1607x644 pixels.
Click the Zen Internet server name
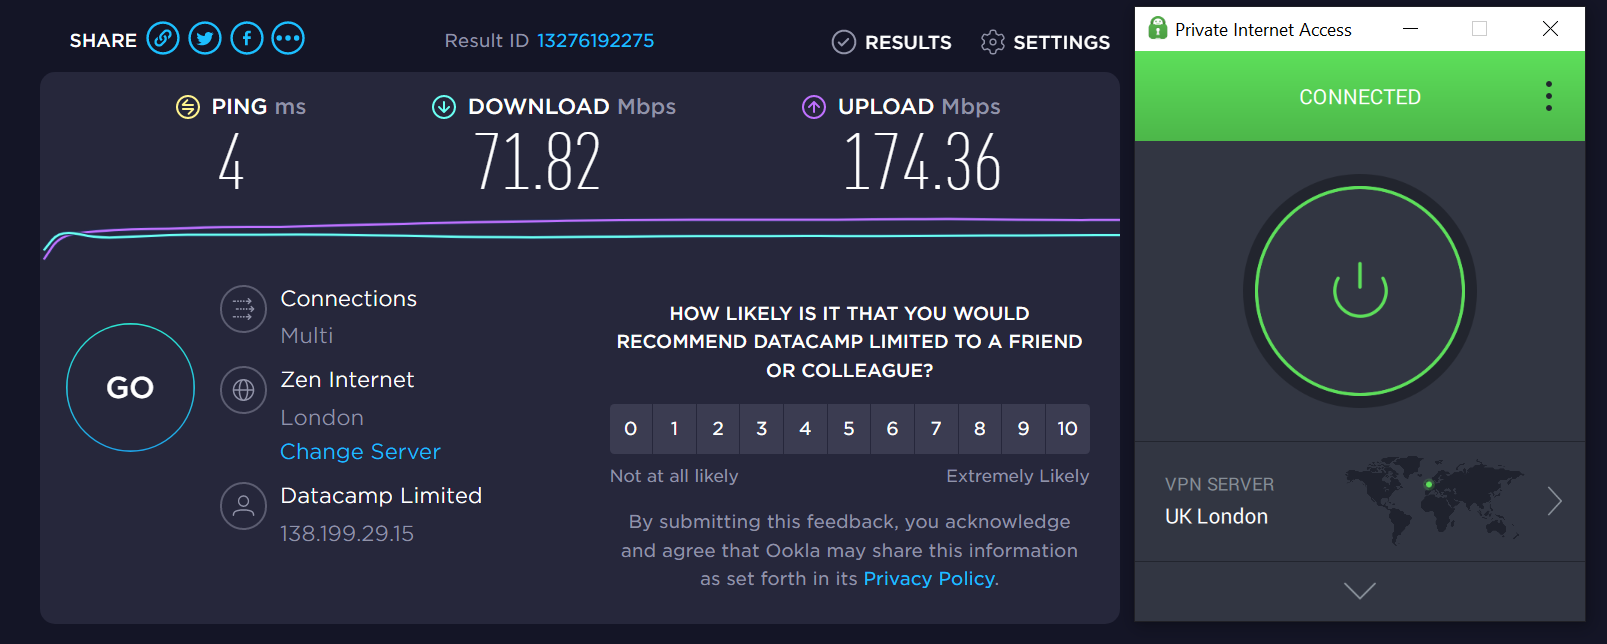(347, 380)
